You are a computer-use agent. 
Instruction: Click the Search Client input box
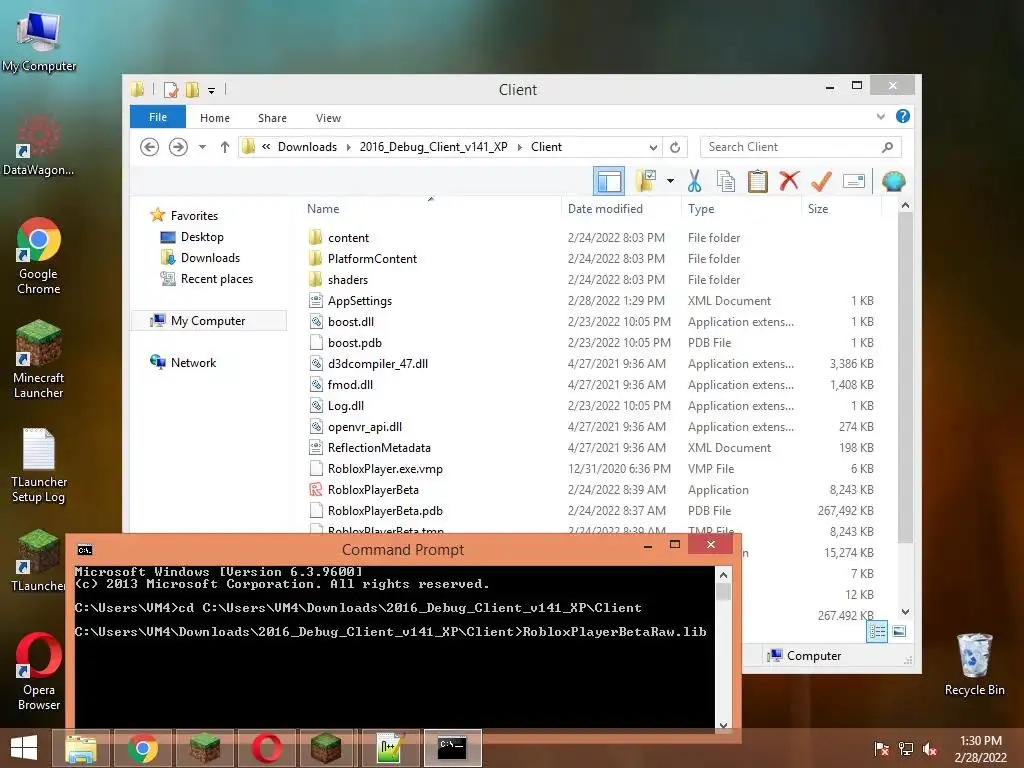pos(801,147)
